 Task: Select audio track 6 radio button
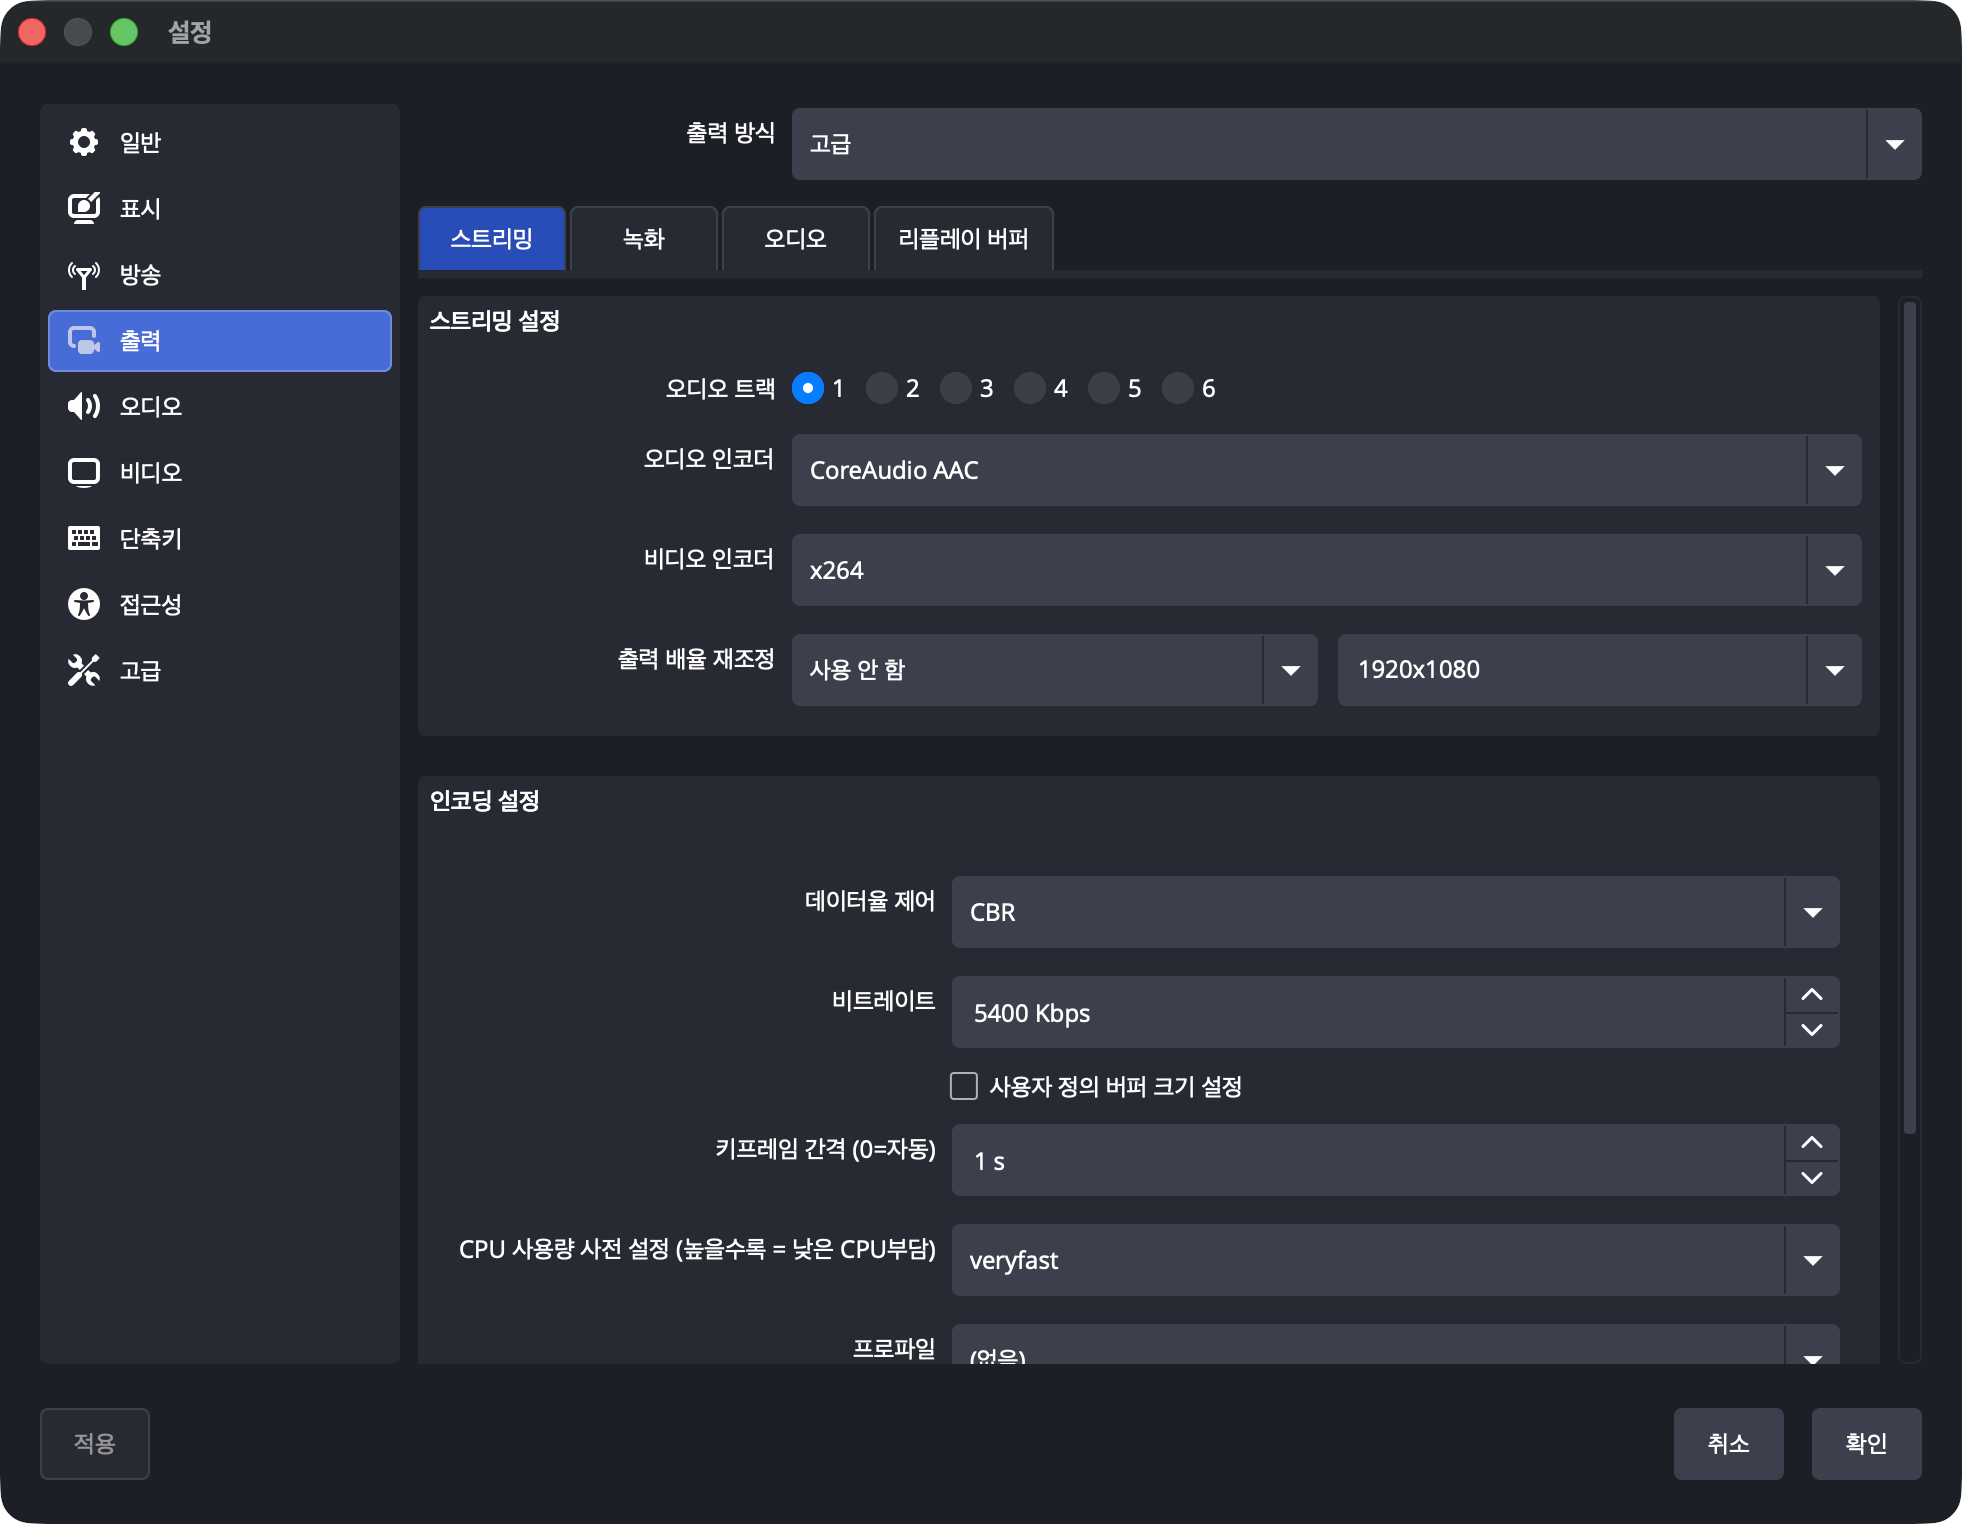coord(1178,388)
